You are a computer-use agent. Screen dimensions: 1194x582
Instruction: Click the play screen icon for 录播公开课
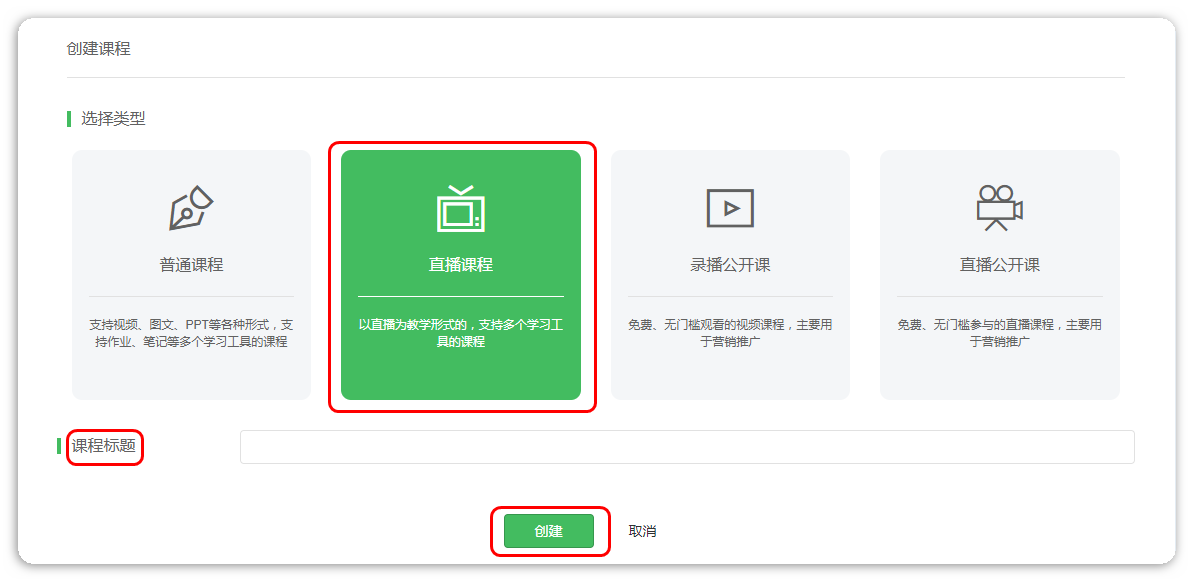point(730,208)
